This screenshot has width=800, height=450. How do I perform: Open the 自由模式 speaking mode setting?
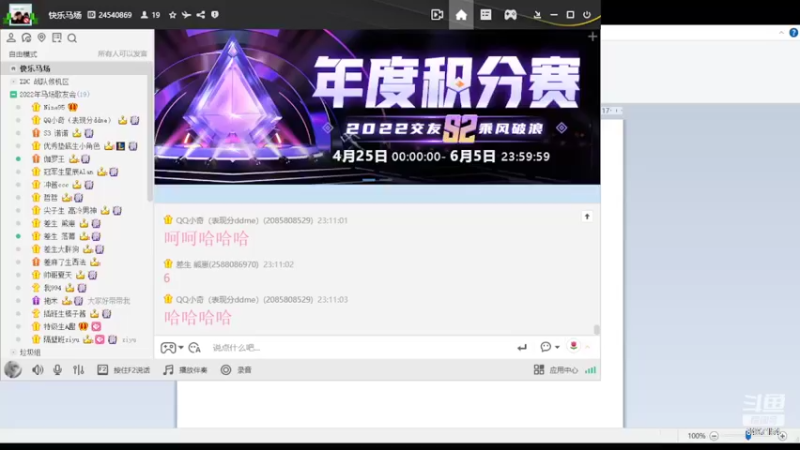point(22,54)
